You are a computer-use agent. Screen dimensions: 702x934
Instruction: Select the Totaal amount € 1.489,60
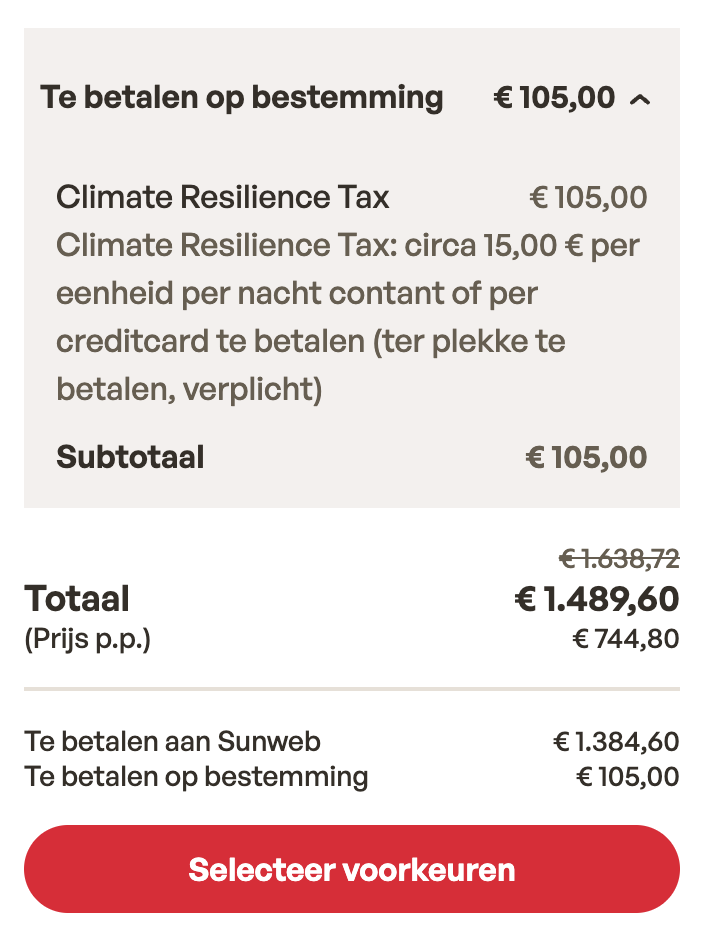tap(596, 598)
